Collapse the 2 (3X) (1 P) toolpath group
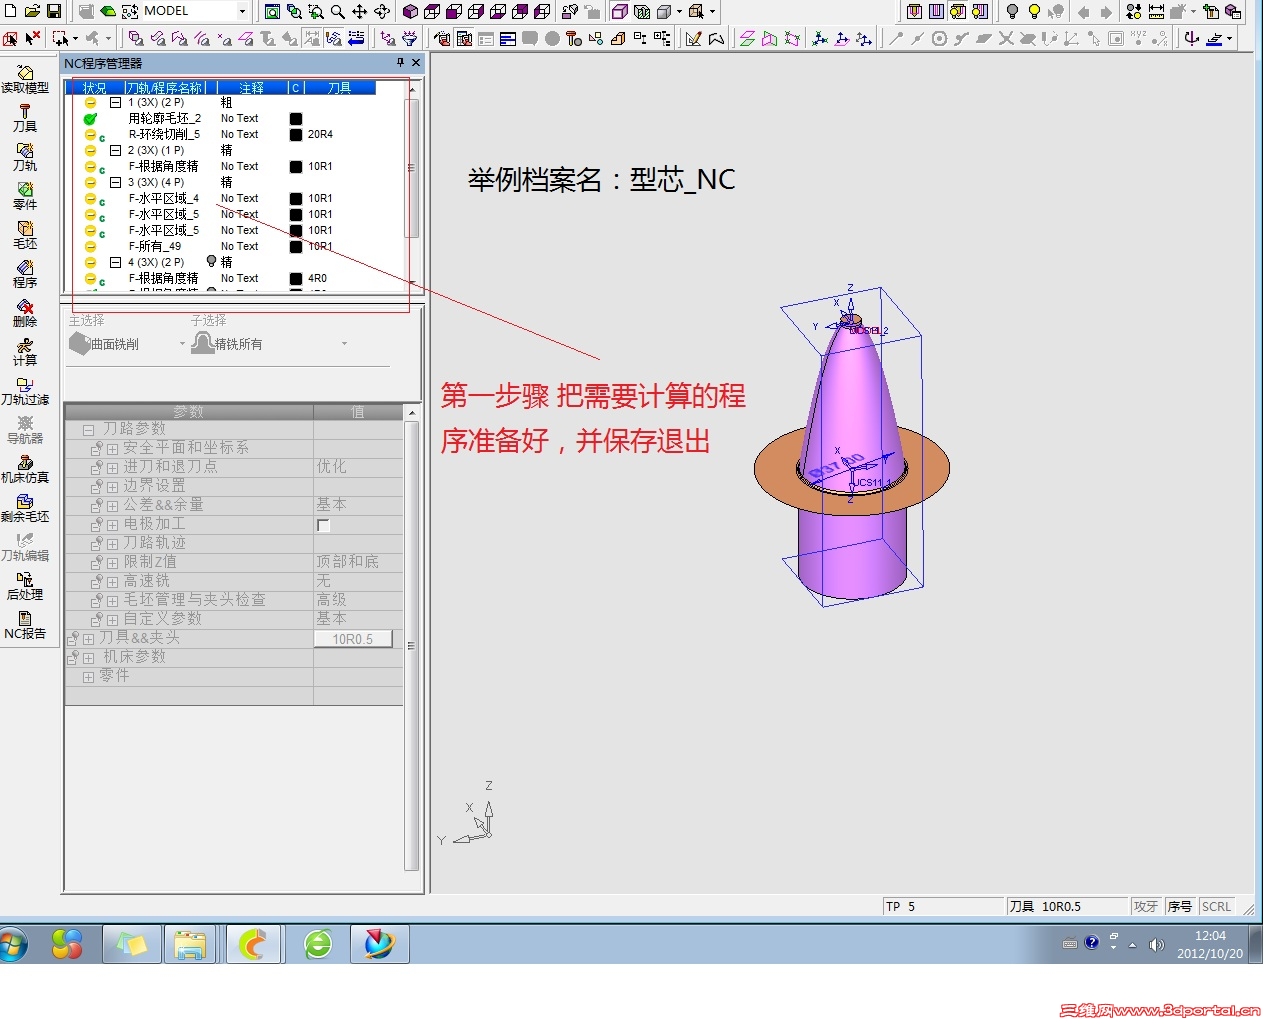This screenshot has height=1024, width=1280. click(x=115, y=151)
